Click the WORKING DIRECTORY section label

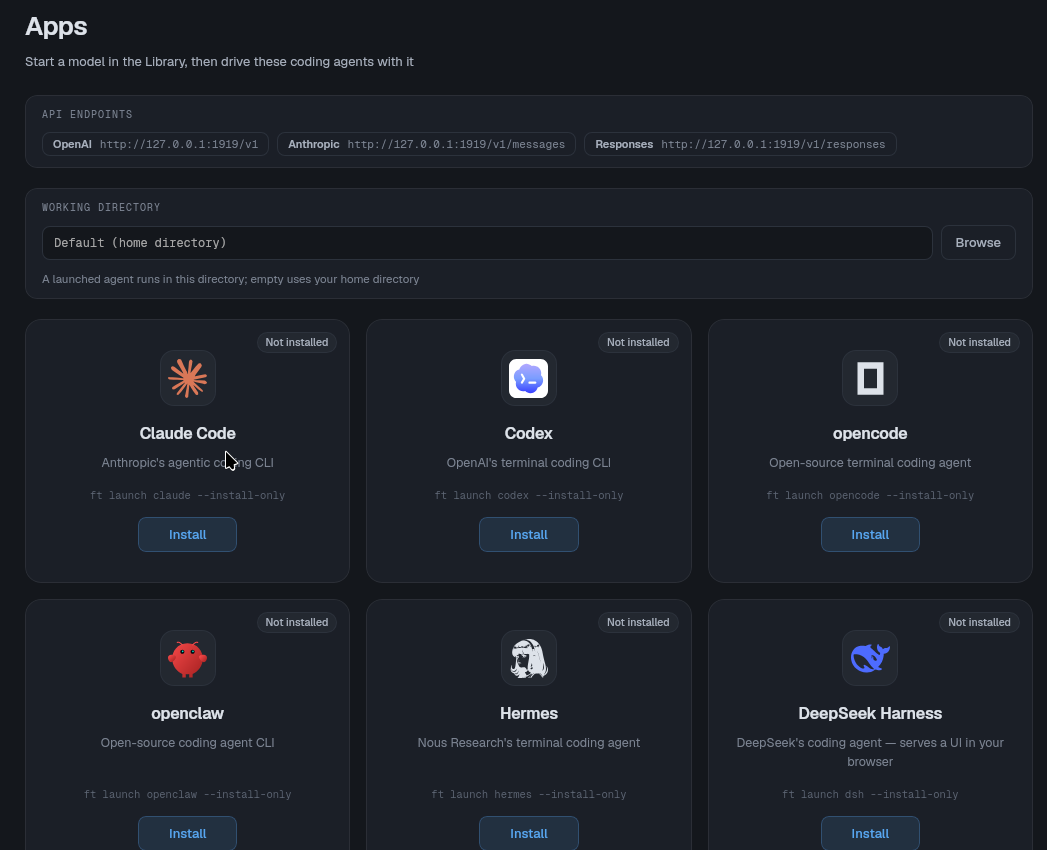point(101,207)
